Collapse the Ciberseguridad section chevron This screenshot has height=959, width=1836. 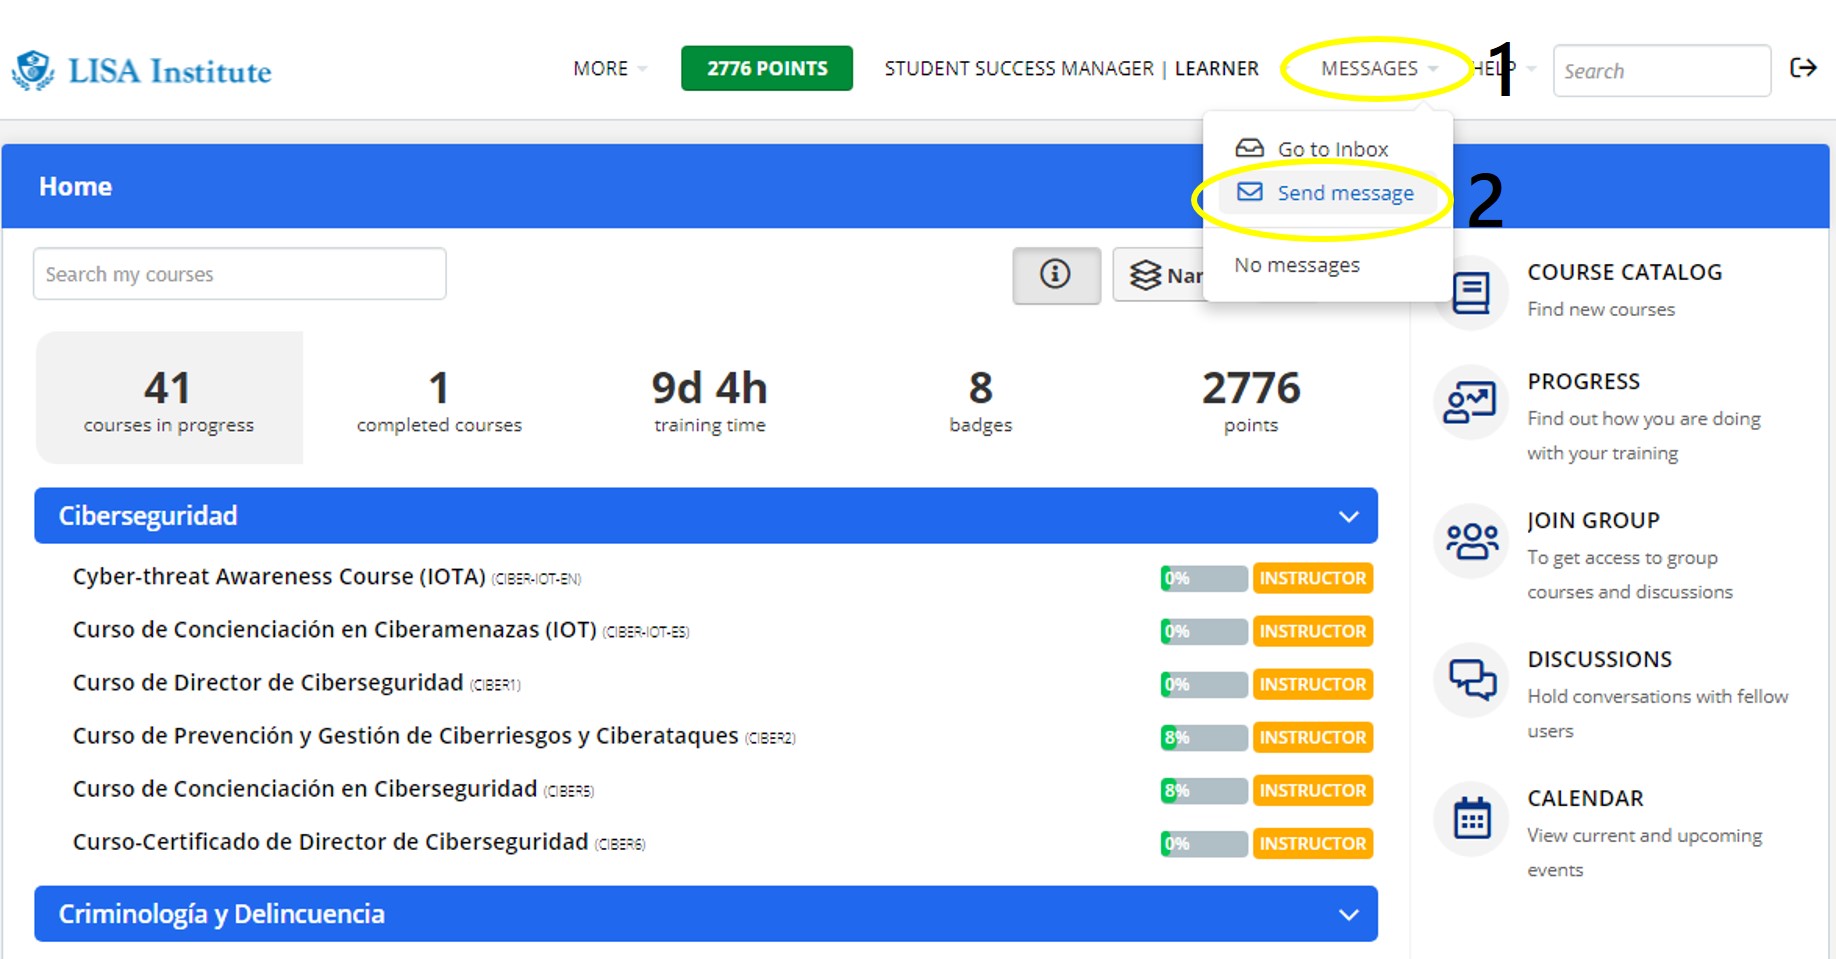point(1348,517)
